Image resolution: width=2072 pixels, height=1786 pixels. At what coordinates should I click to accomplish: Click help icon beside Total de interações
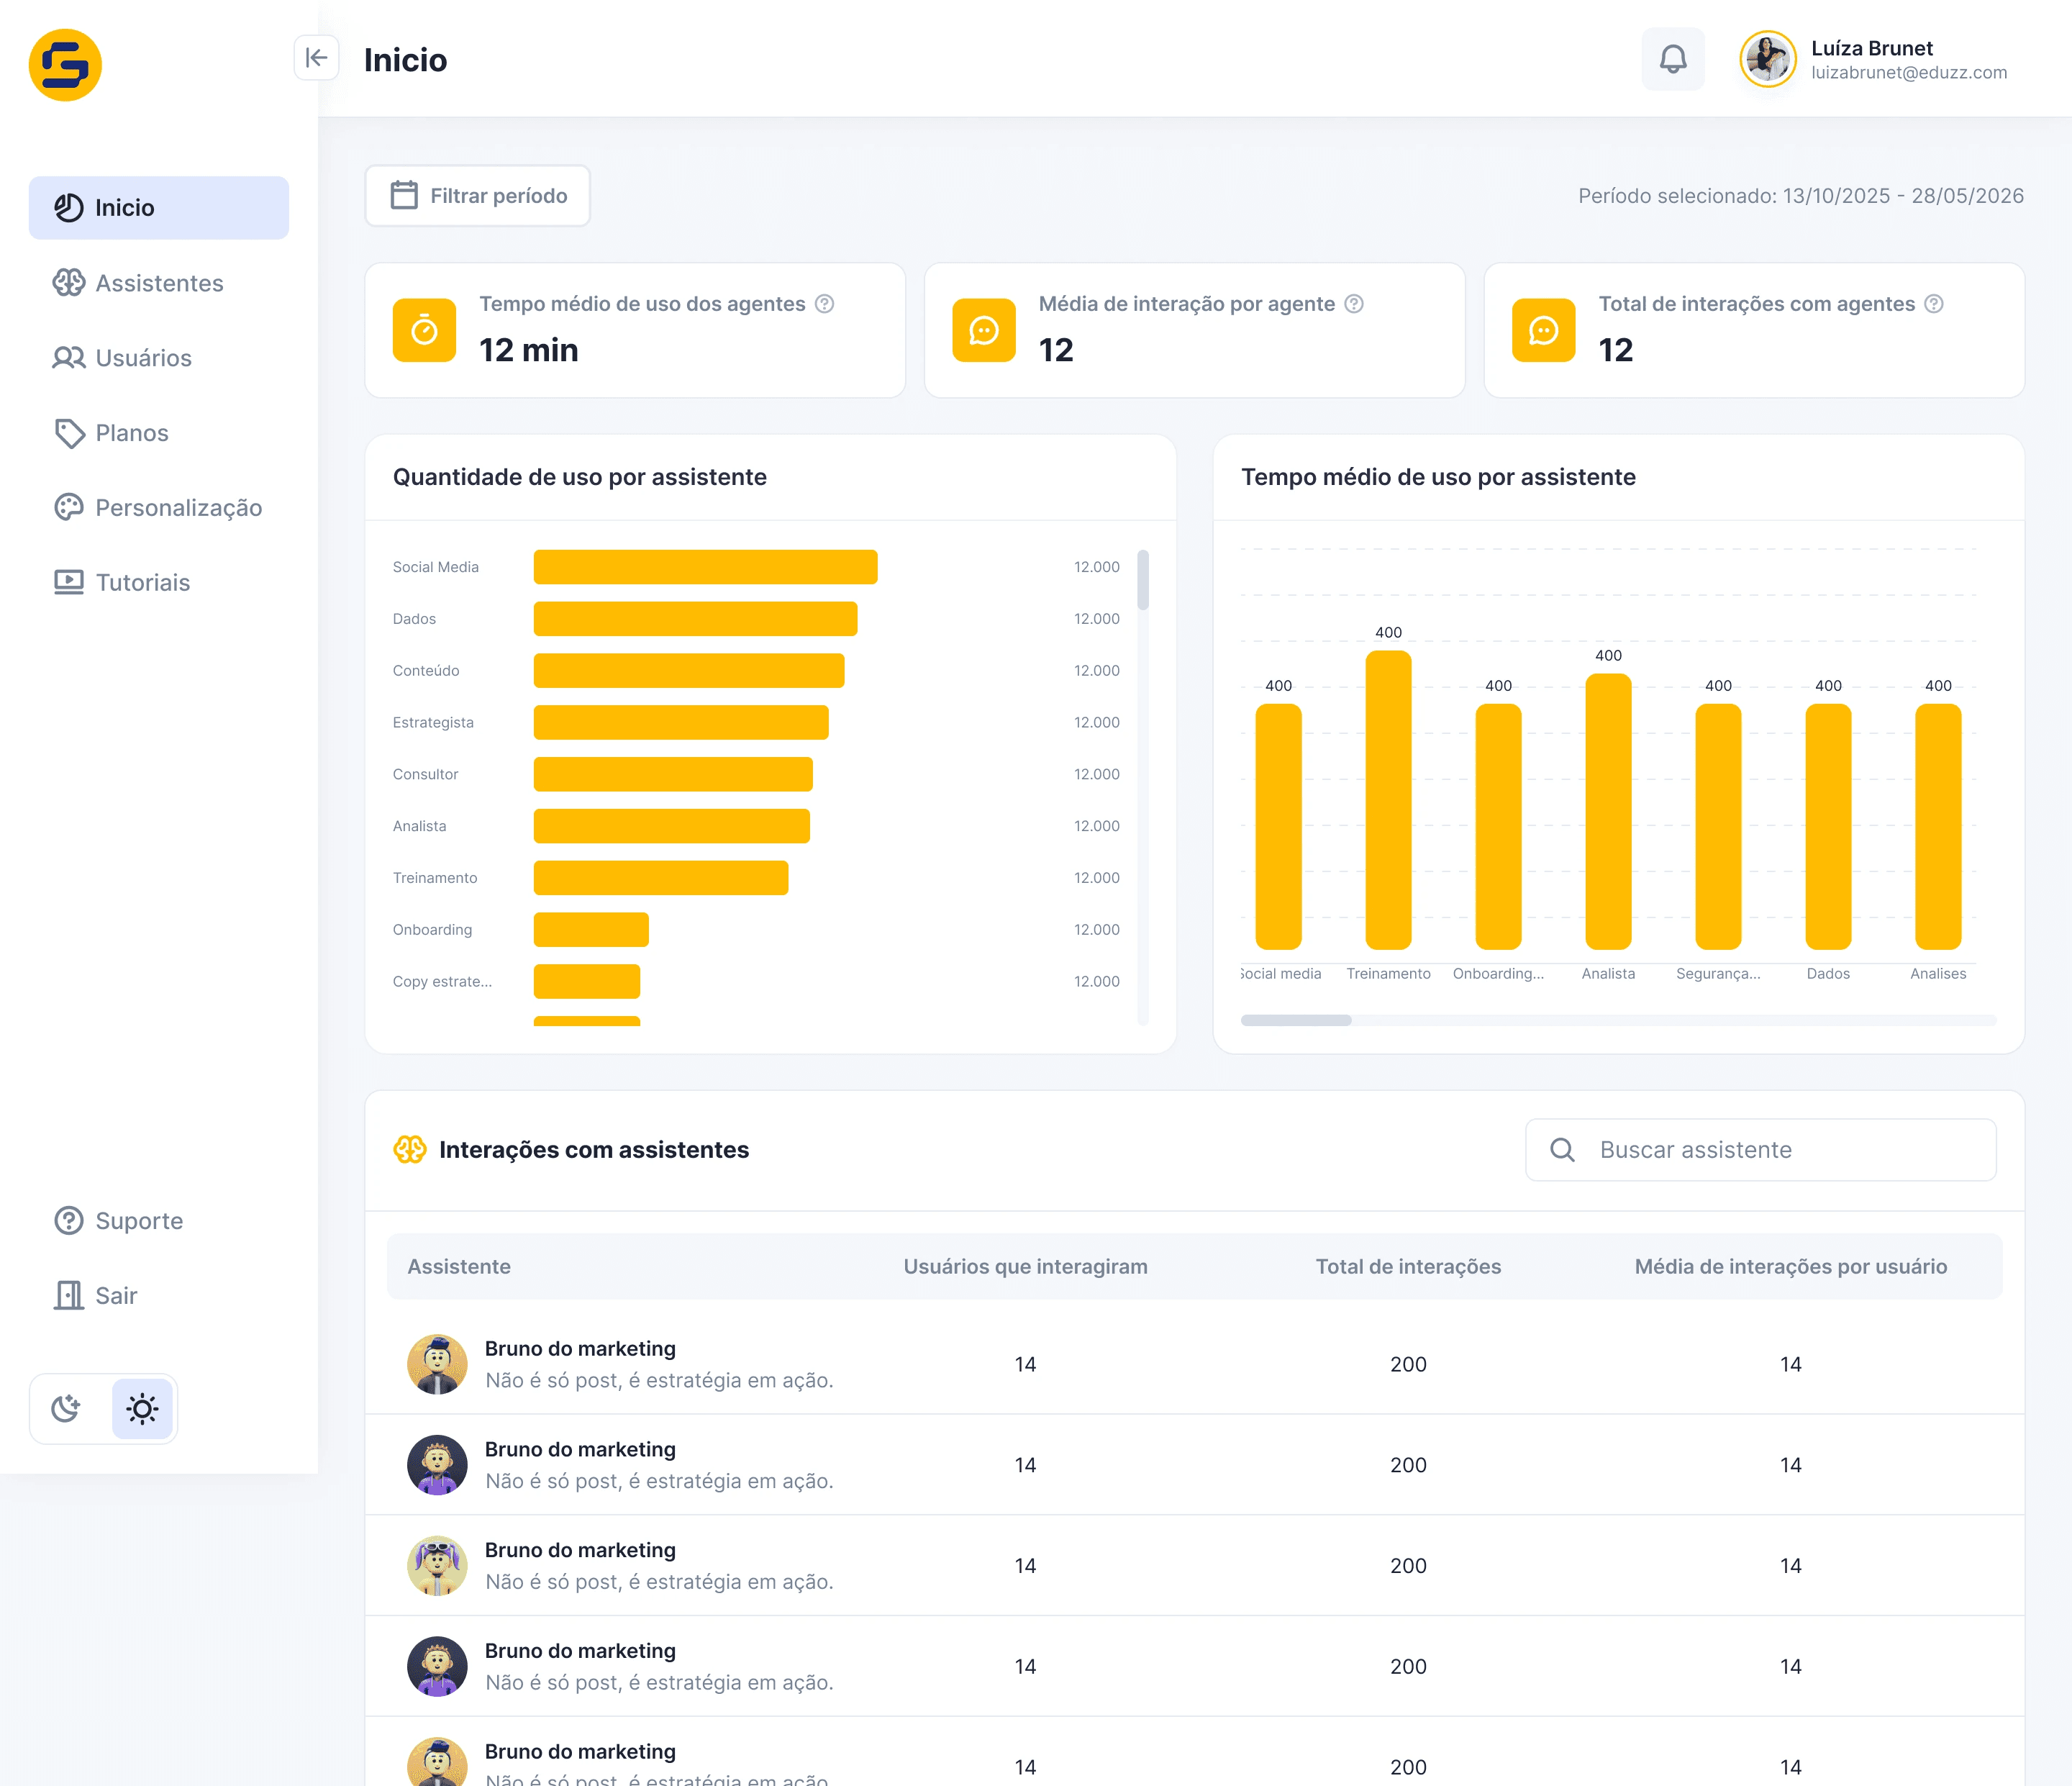click(x=1933, y=304)
